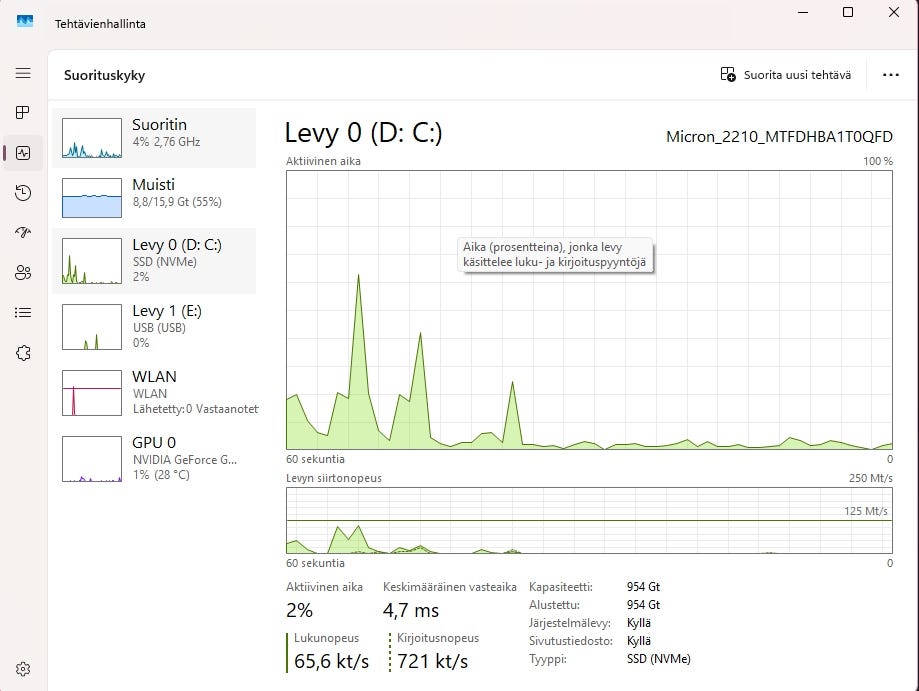Image resolution: width=919 pixels, height=691 pixels.
Task: Click the Task Manager app icon
Action: [25, 22]
